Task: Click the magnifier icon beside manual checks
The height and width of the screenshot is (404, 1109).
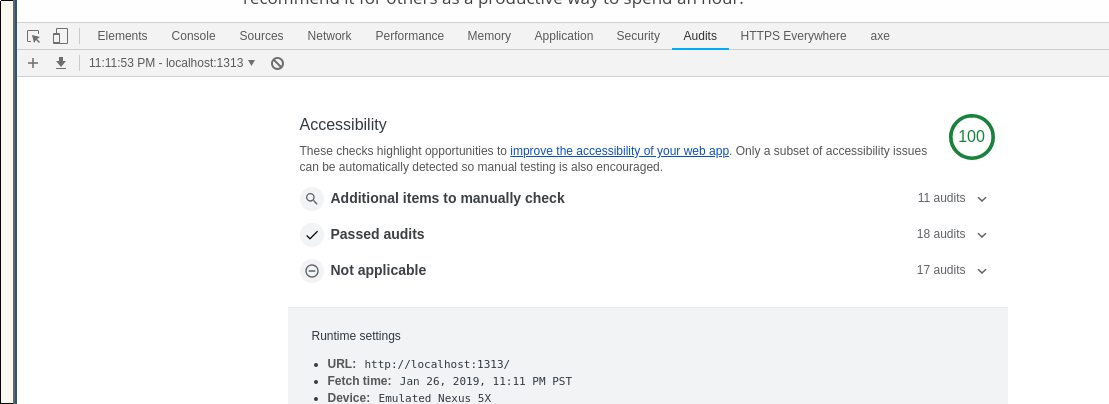Action: pos(312,199)
